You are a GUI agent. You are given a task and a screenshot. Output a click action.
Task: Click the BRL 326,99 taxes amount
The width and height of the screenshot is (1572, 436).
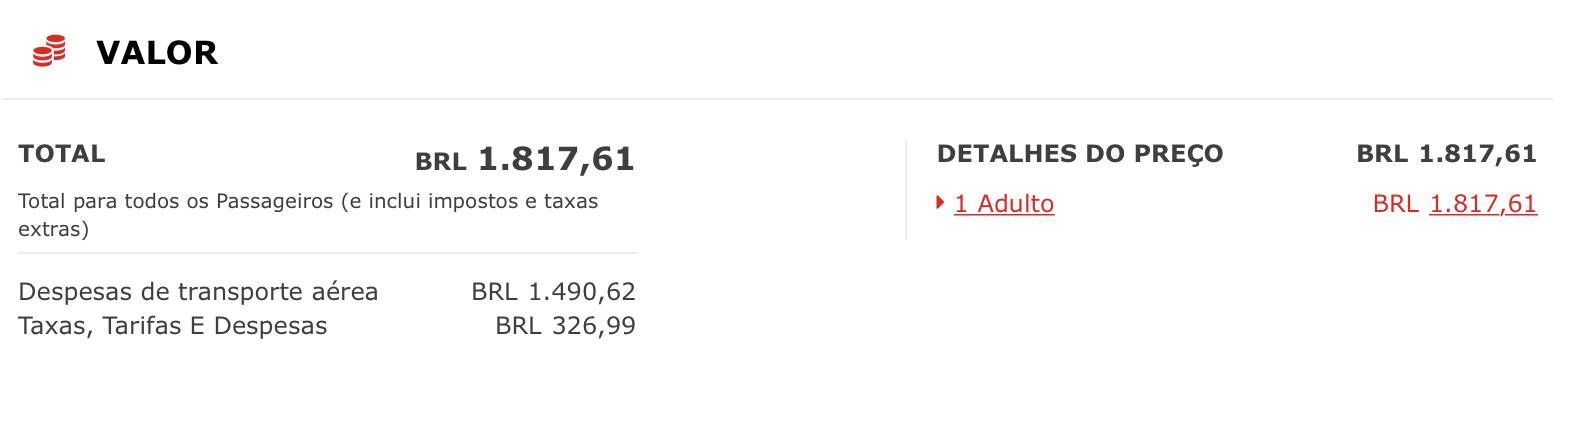(x=565, y=326)
